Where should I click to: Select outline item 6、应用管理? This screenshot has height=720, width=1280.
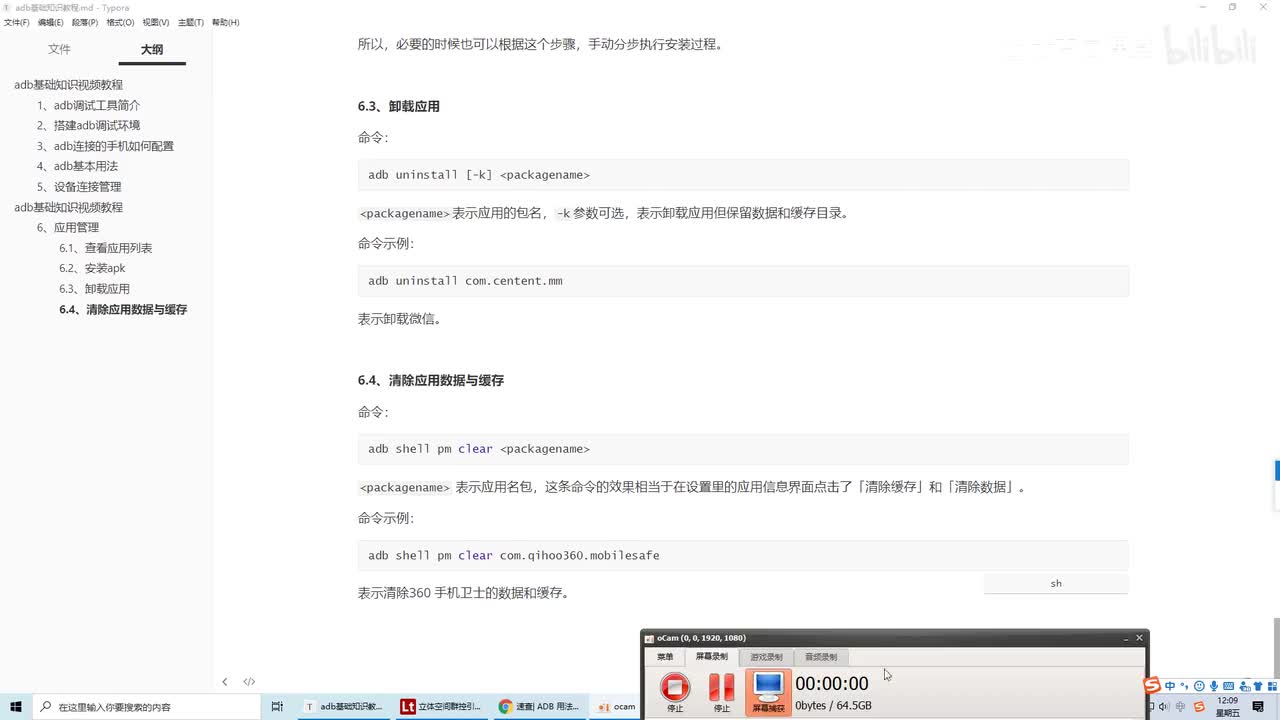pyautogui.click(x=68, y=227)
